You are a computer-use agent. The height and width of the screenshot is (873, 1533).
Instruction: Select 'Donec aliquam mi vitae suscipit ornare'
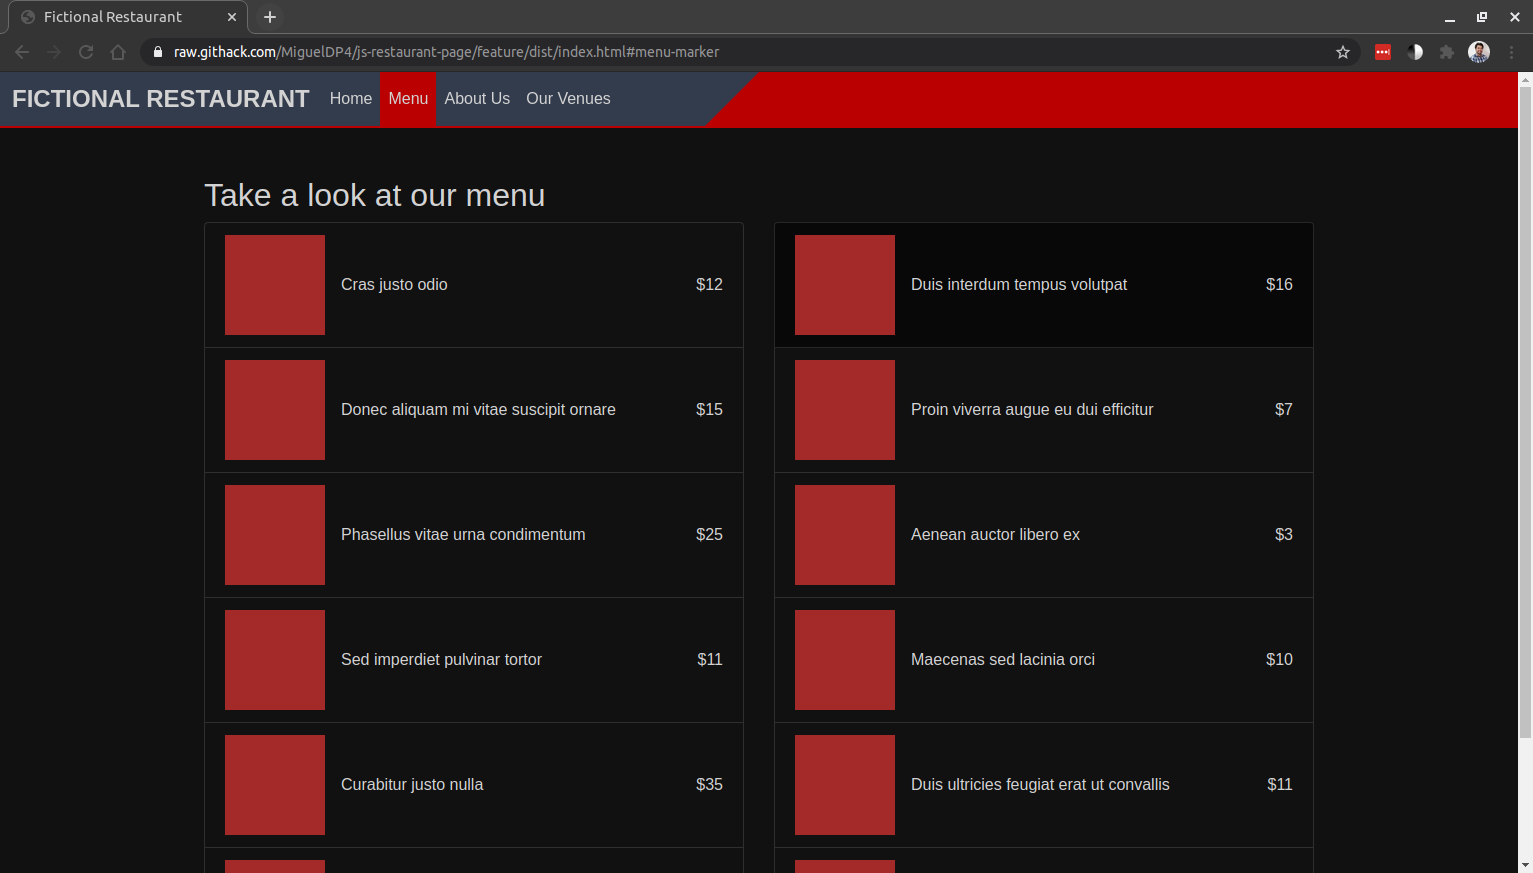click(478, 410)
